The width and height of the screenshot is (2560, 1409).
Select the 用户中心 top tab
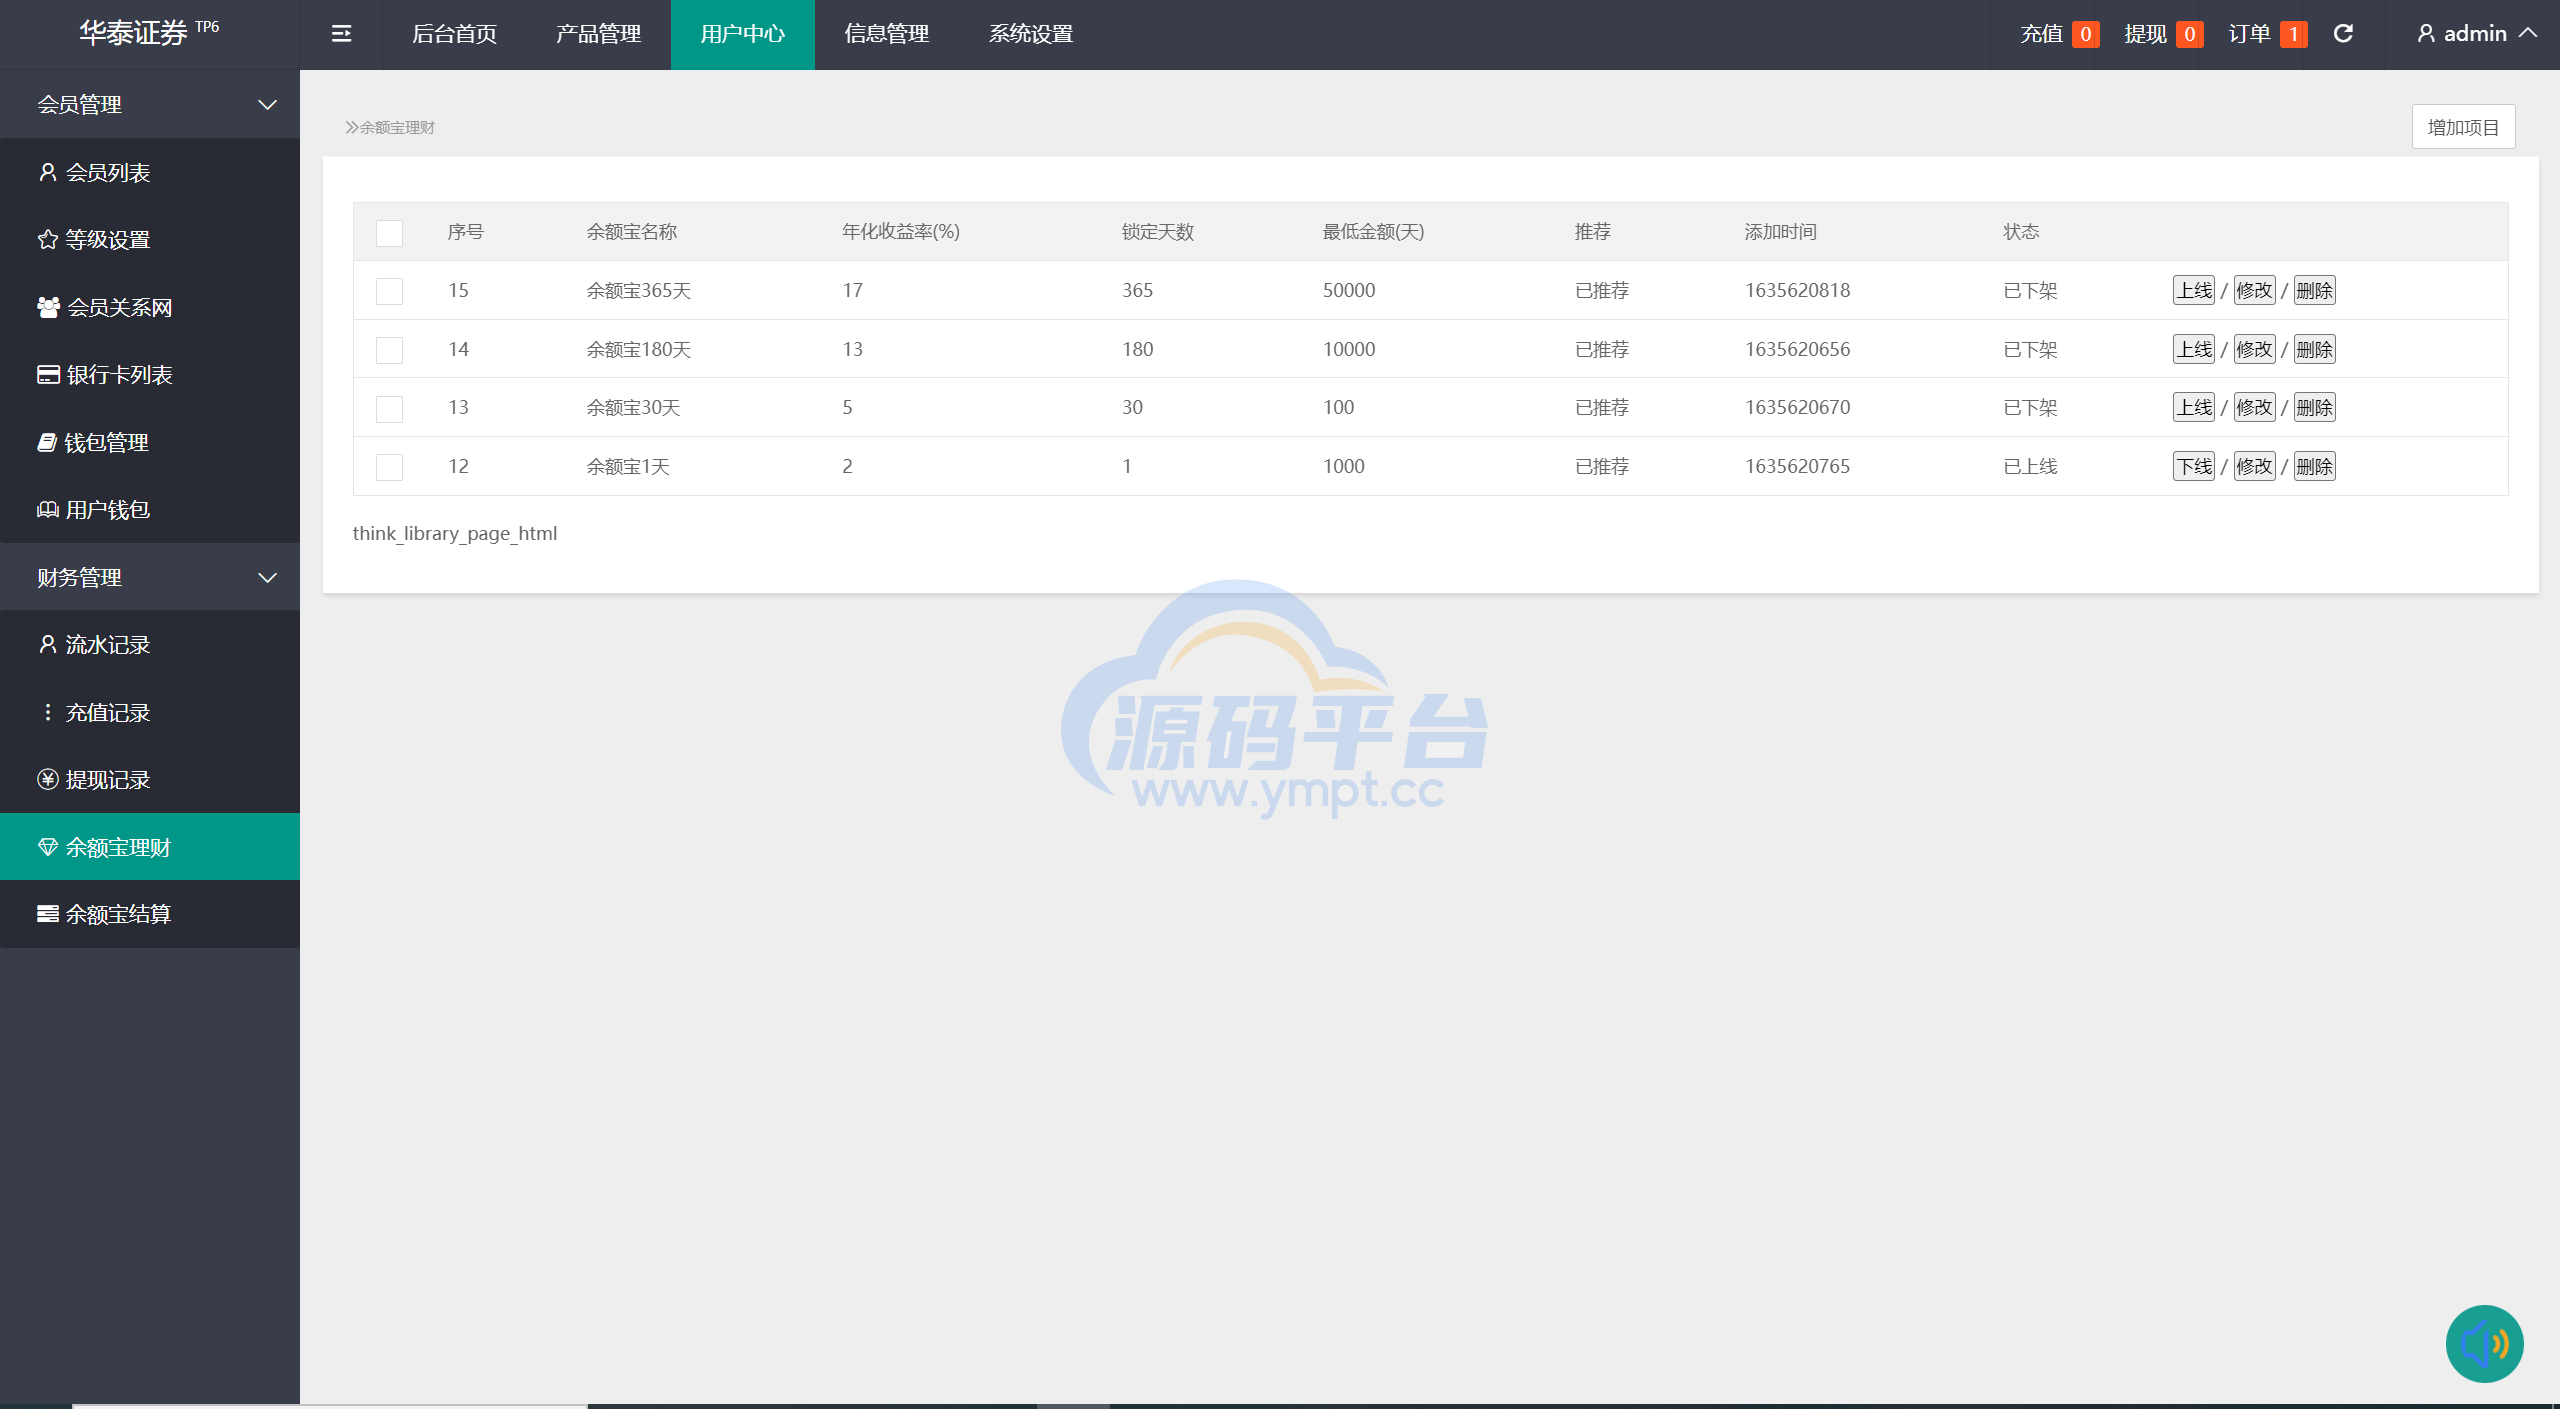click(x=743, y=34)
